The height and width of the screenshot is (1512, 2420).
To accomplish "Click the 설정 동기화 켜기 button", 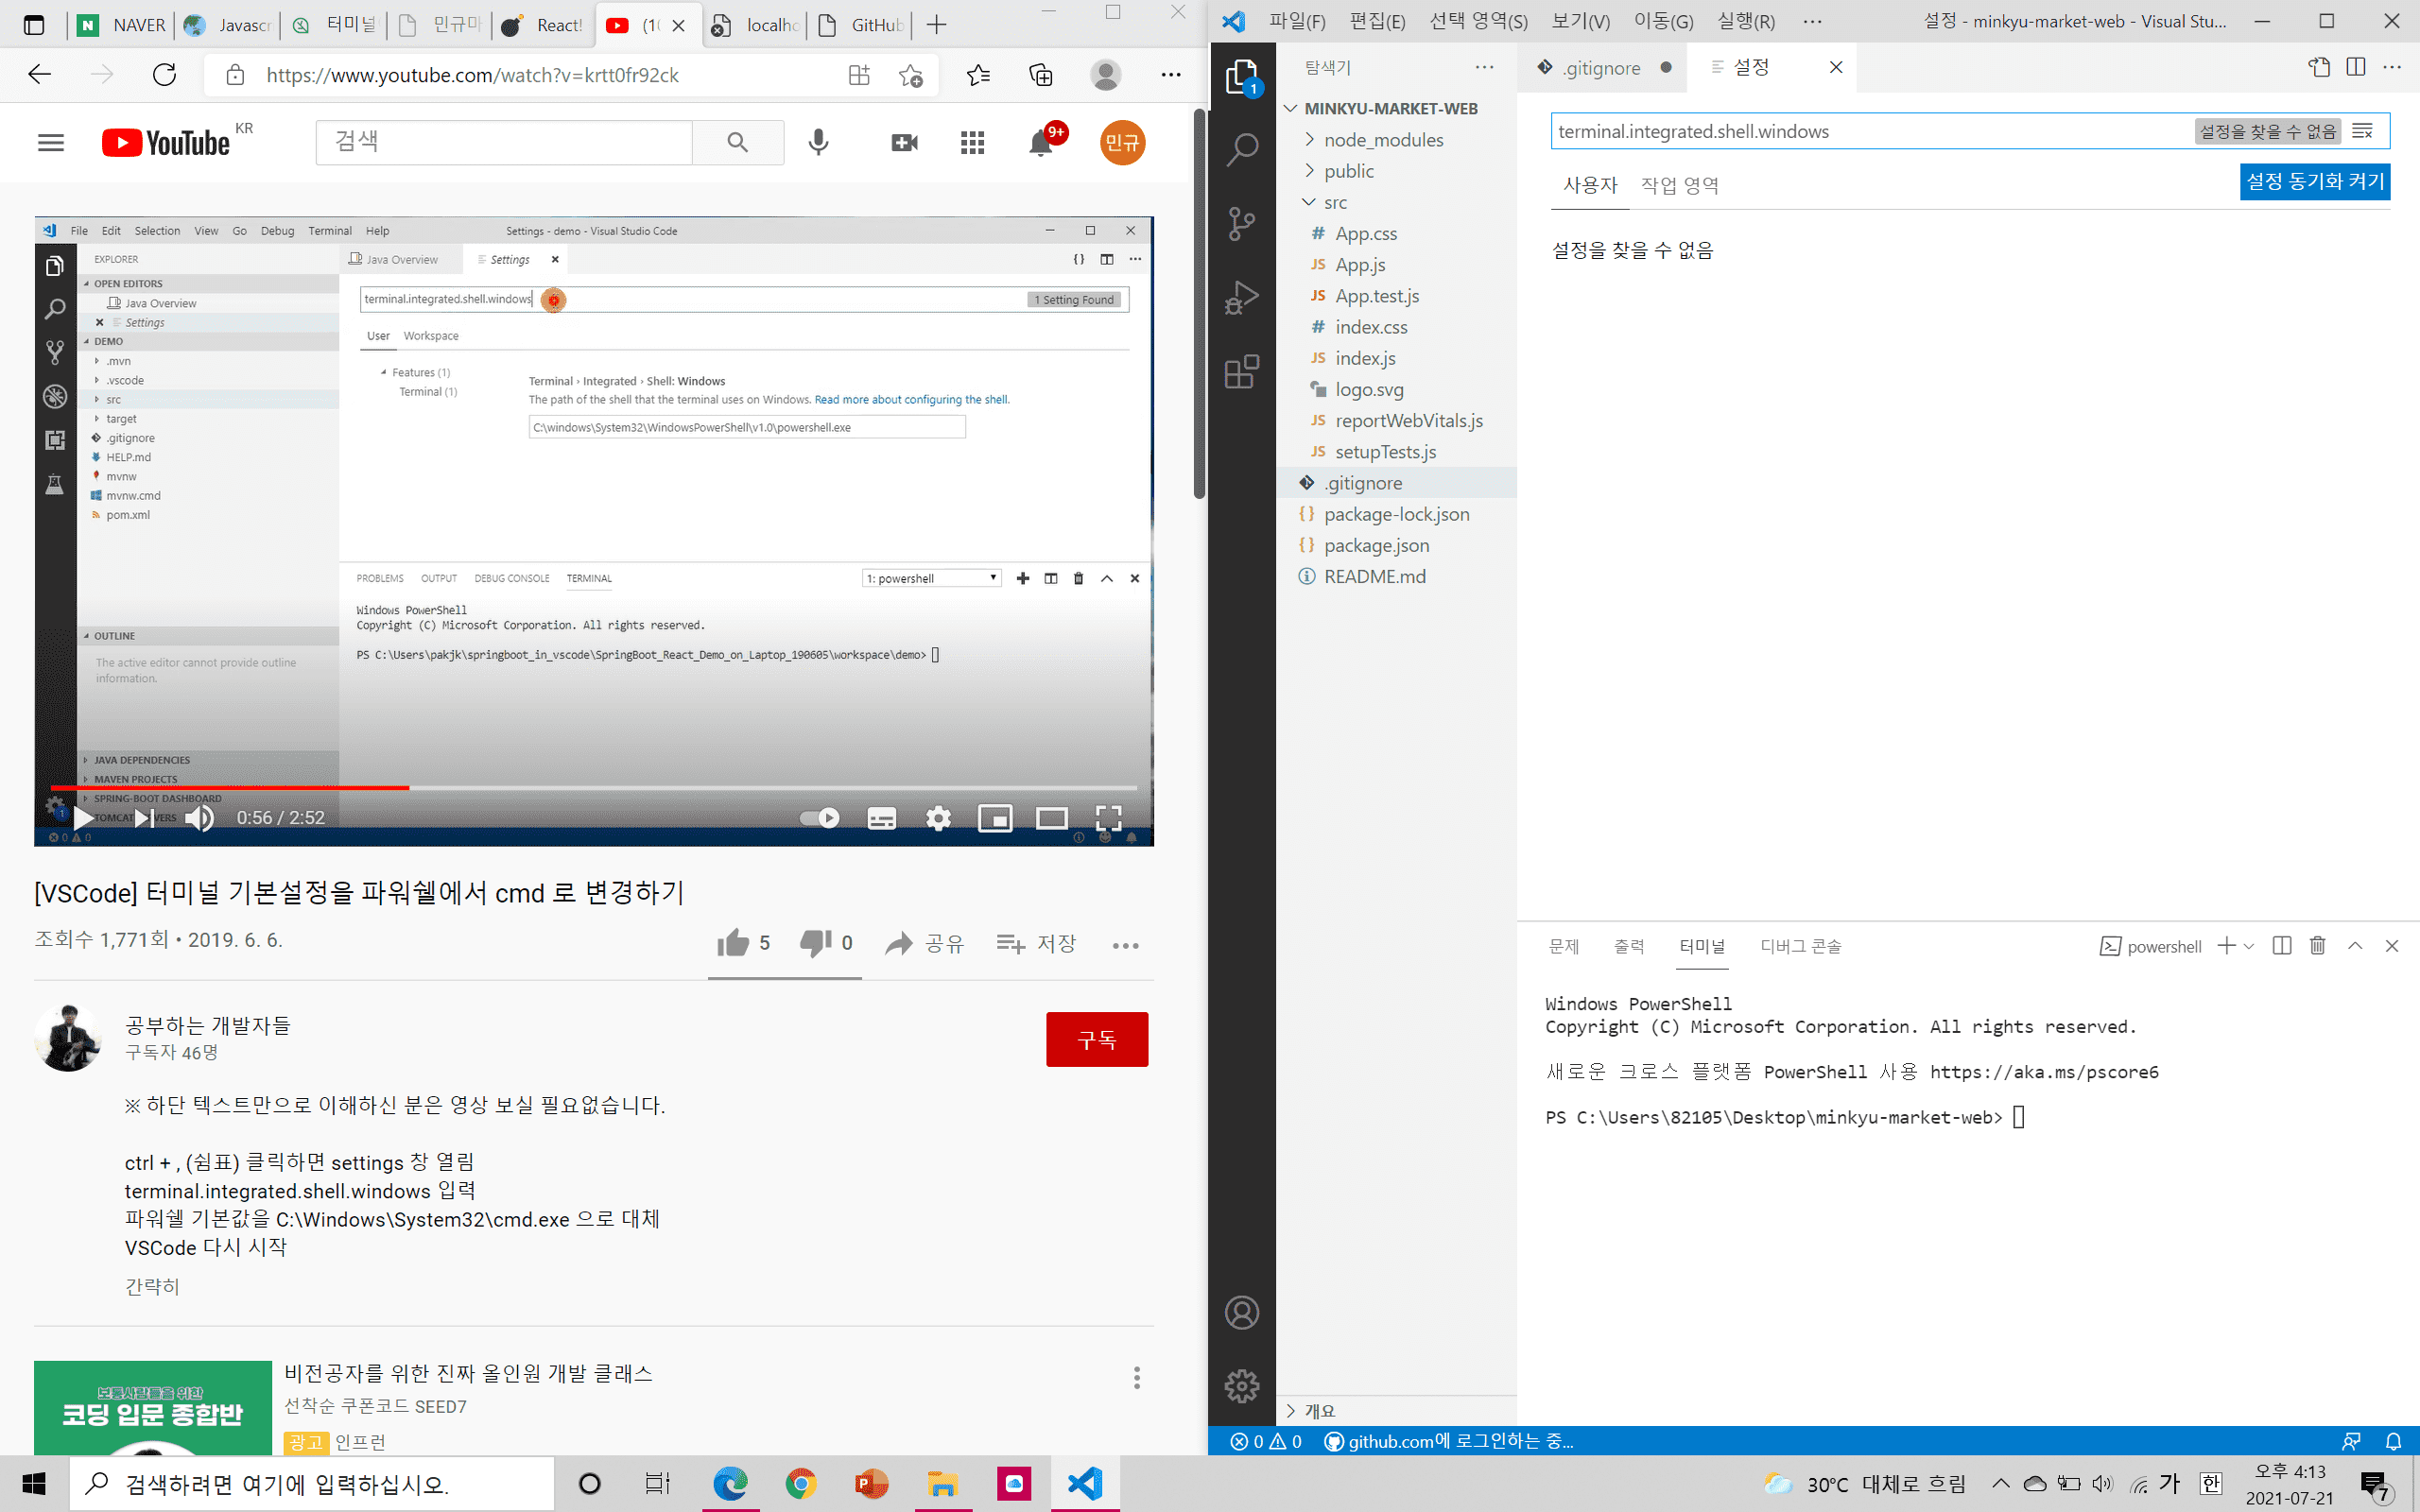I will [x=2314, y=182].
